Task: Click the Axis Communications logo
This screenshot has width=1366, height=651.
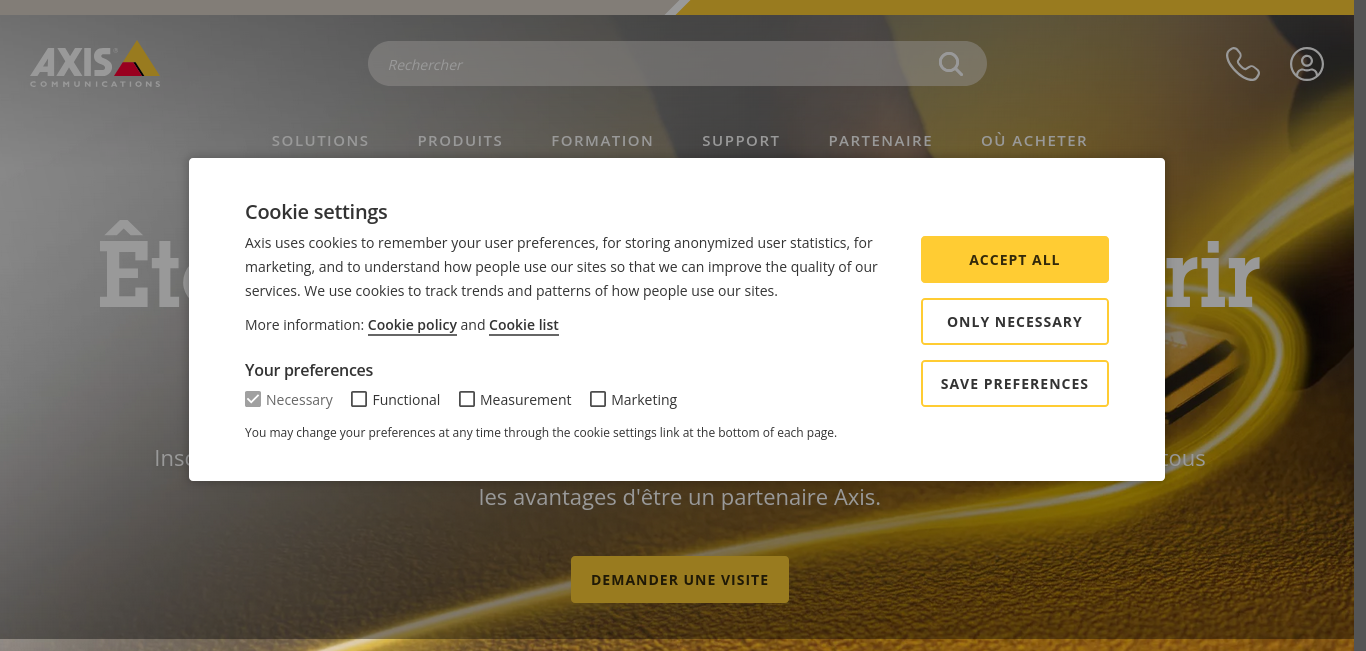Action: click(x=95, y=65)
